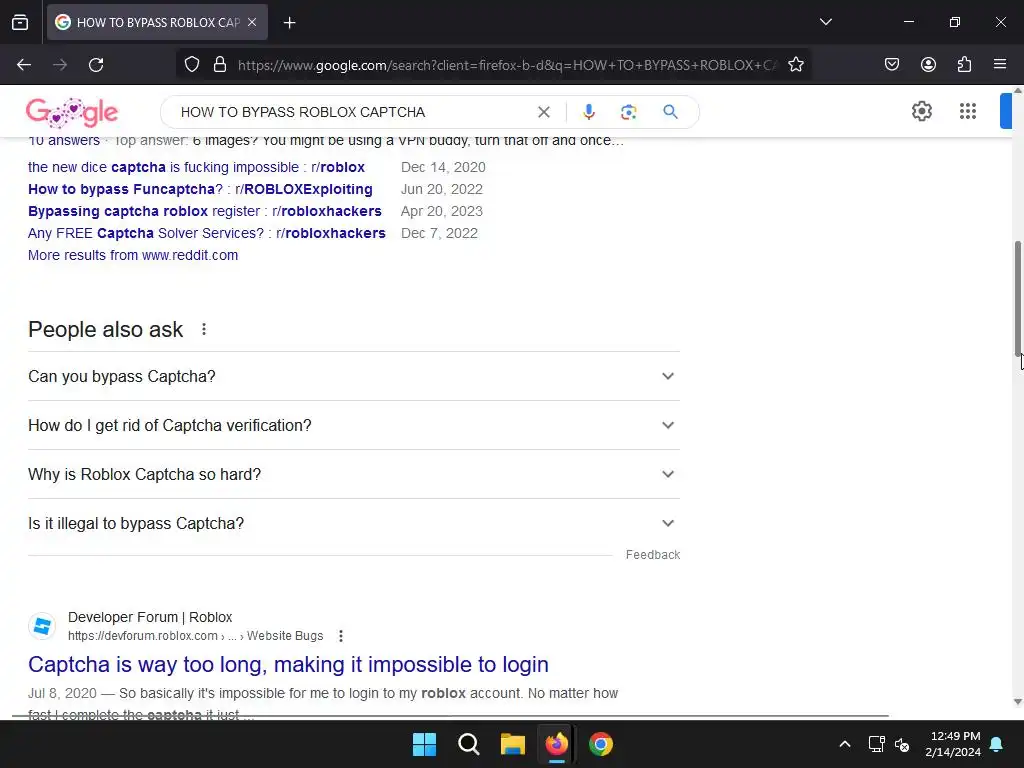Open the list all tabs dropdown
This screenshot has width=1024, height=768.
coord(825,22)
